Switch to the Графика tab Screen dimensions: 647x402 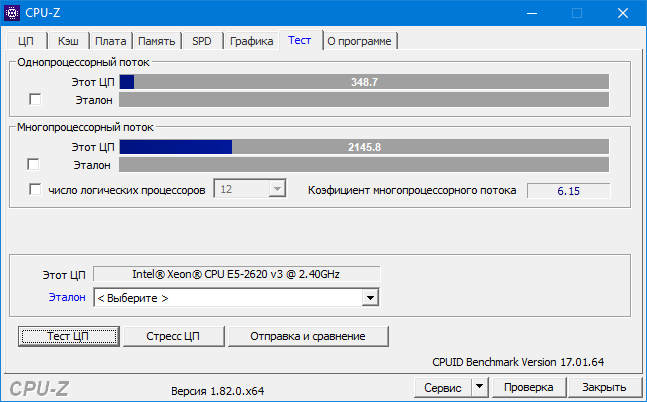(x=252, y=41)
